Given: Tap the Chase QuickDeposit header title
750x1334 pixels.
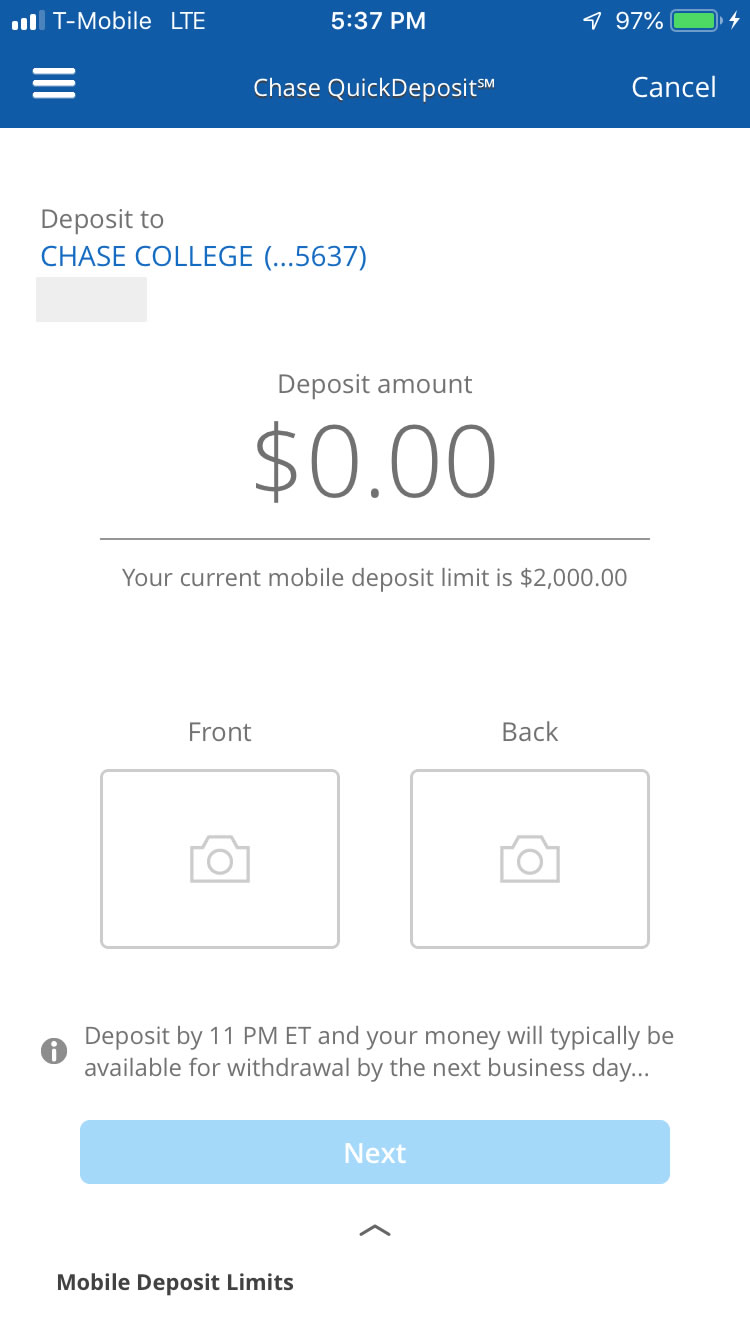Looking at the screenshot, I should coord(374,88).
